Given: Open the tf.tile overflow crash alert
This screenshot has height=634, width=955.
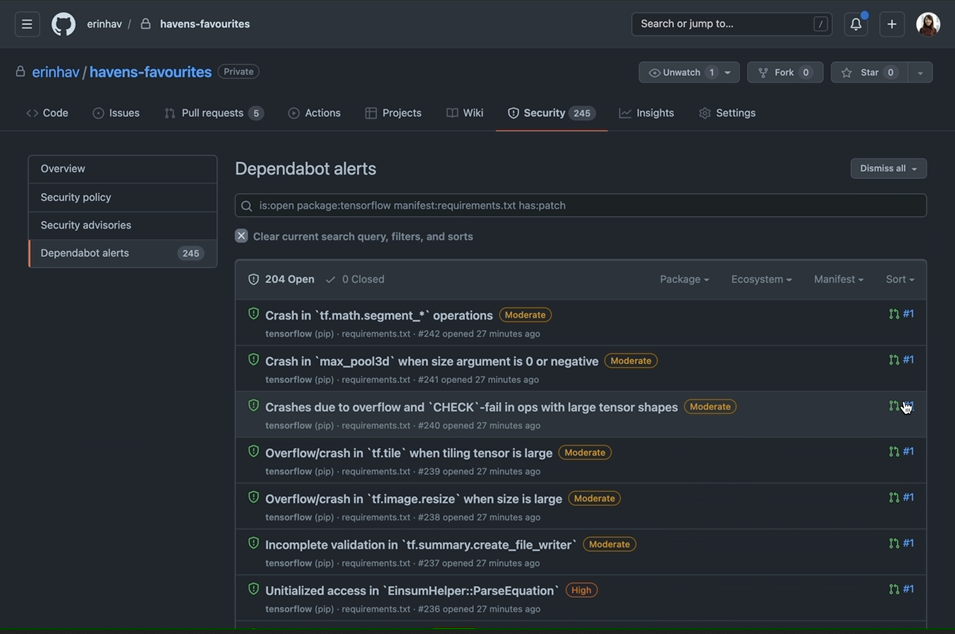Looking at the screenshot, I should coord(408,453).
